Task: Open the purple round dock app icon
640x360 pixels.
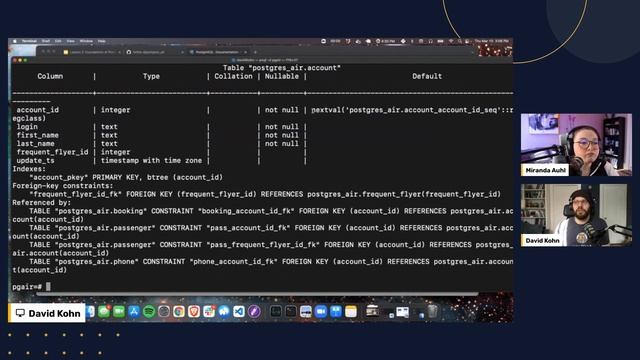Action: point(254,312)
